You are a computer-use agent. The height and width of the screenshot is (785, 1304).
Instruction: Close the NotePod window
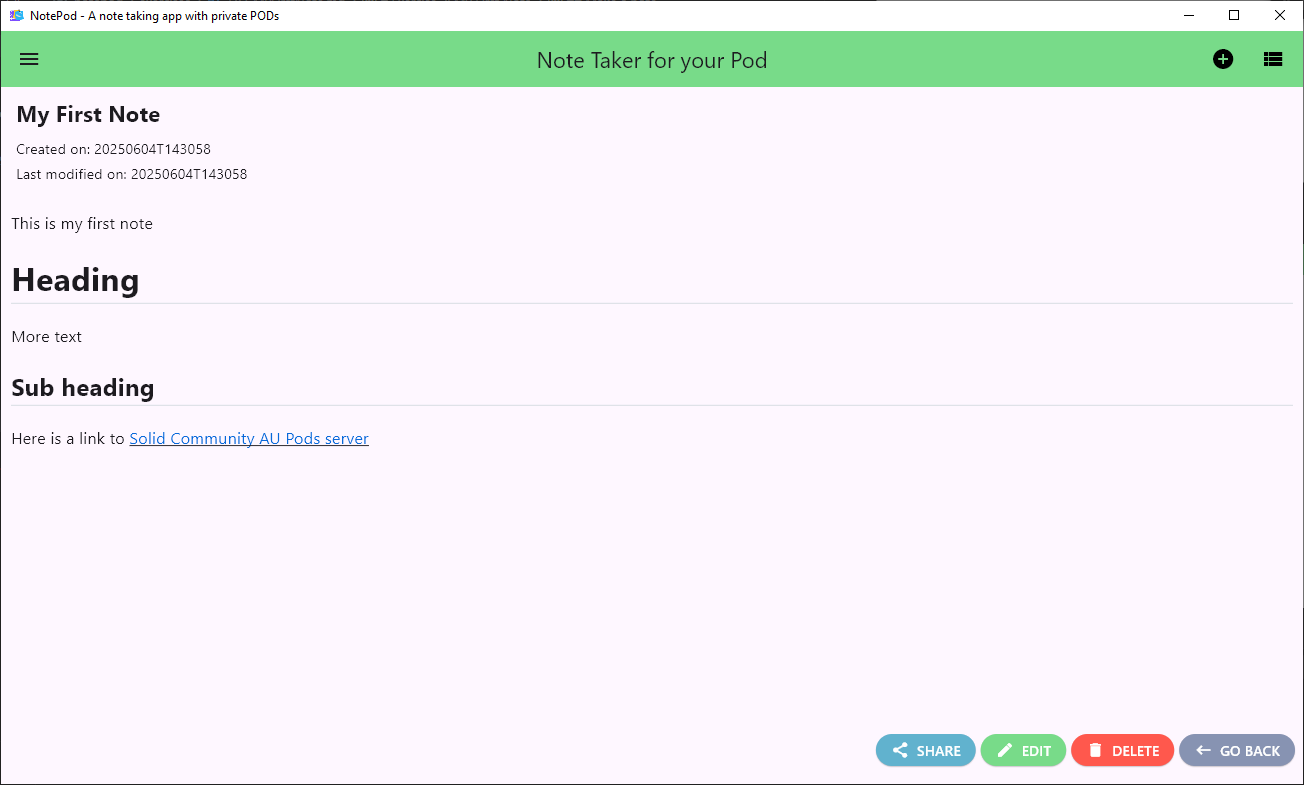(1280, 15)
